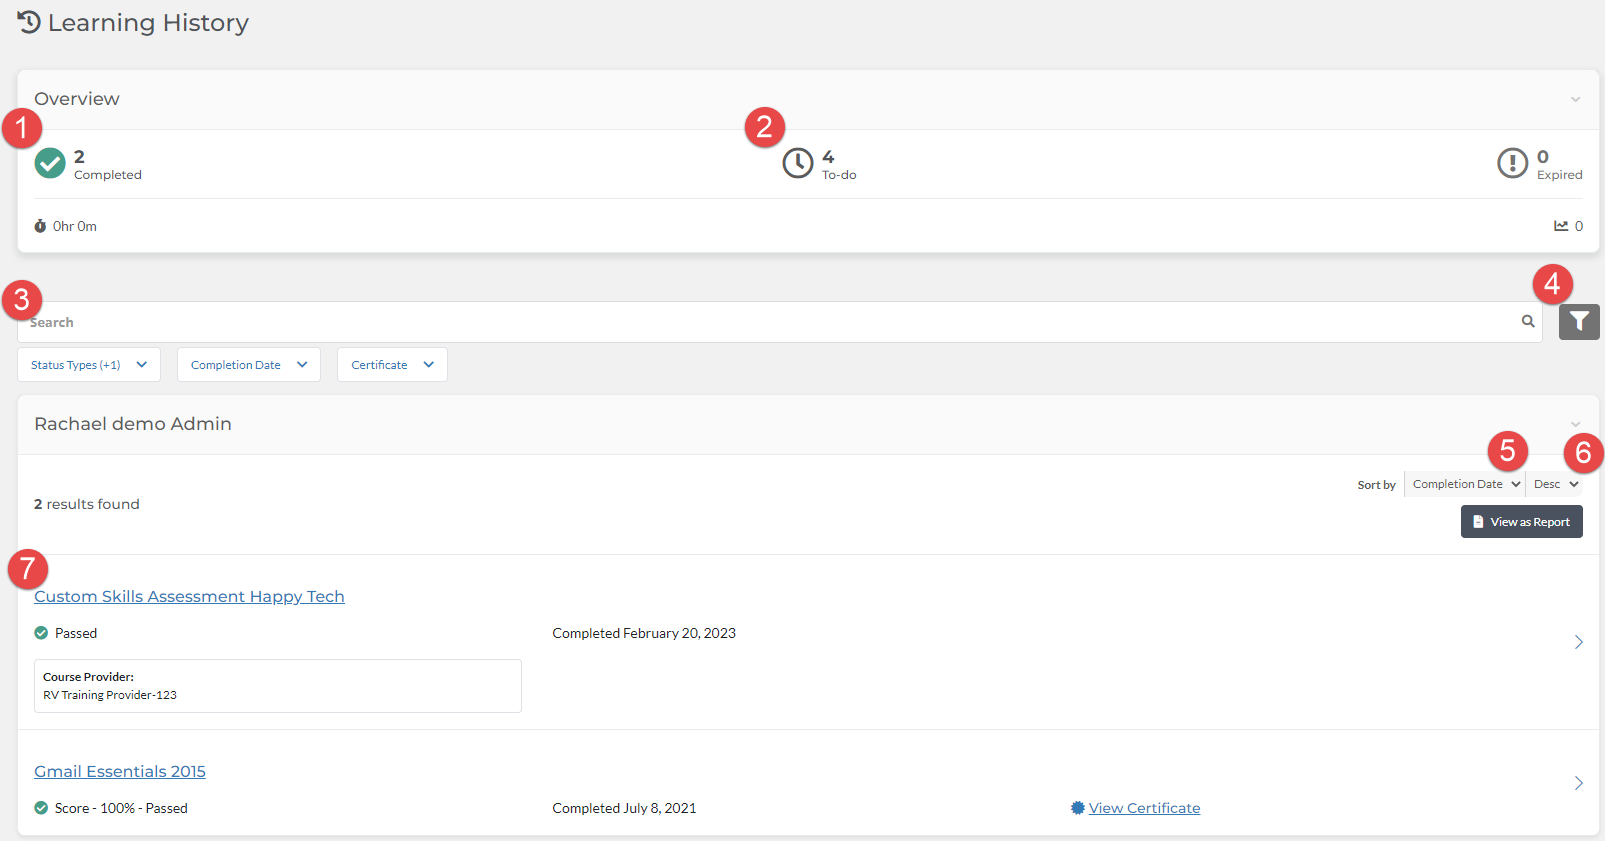Open the Certificate filter dropdown
The image size is (1605, 841).
pyautogui.click(x=392, y=365)
